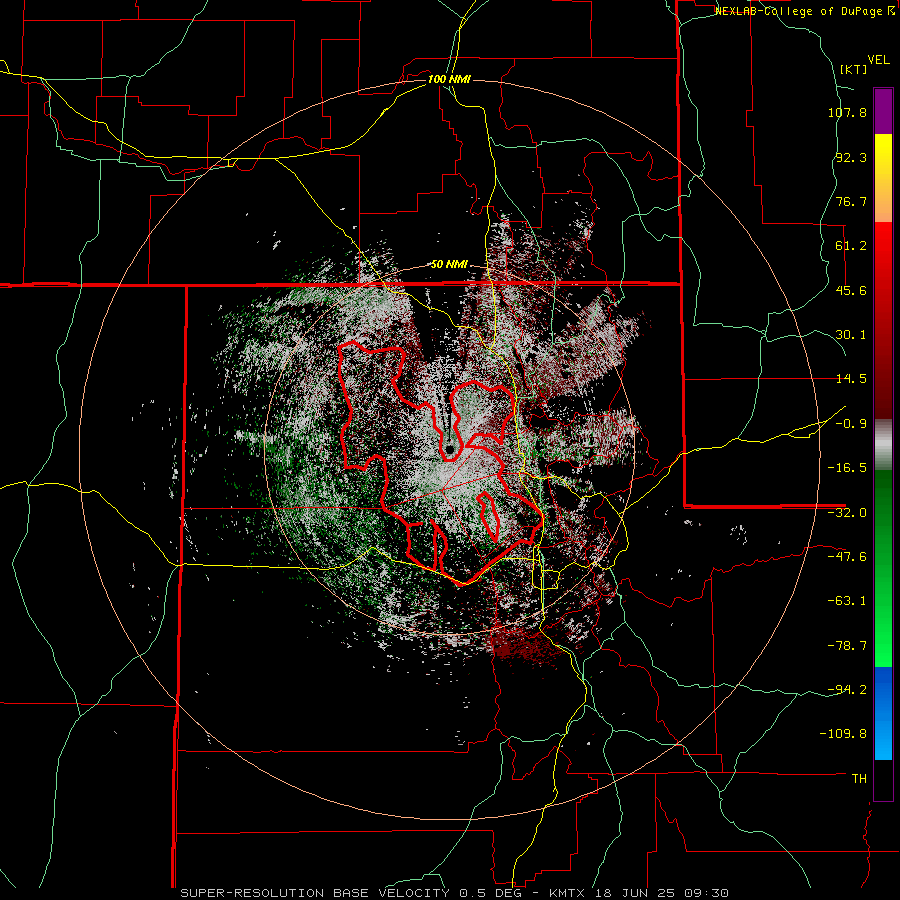Click the blue segment of the color bar
This screenshot has height=900, width=900.
[x=883, y=713]
